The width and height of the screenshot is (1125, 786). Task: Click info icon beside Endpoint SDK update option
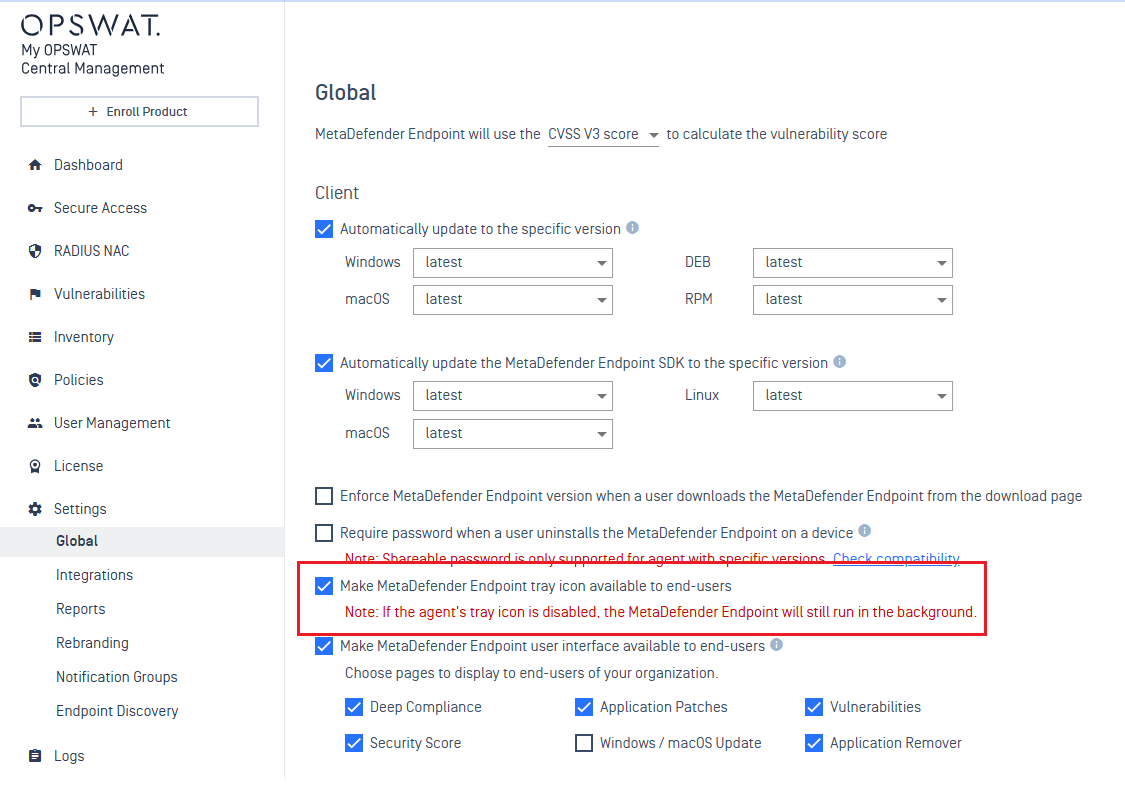pyautogui.click(x=839, y=361)
